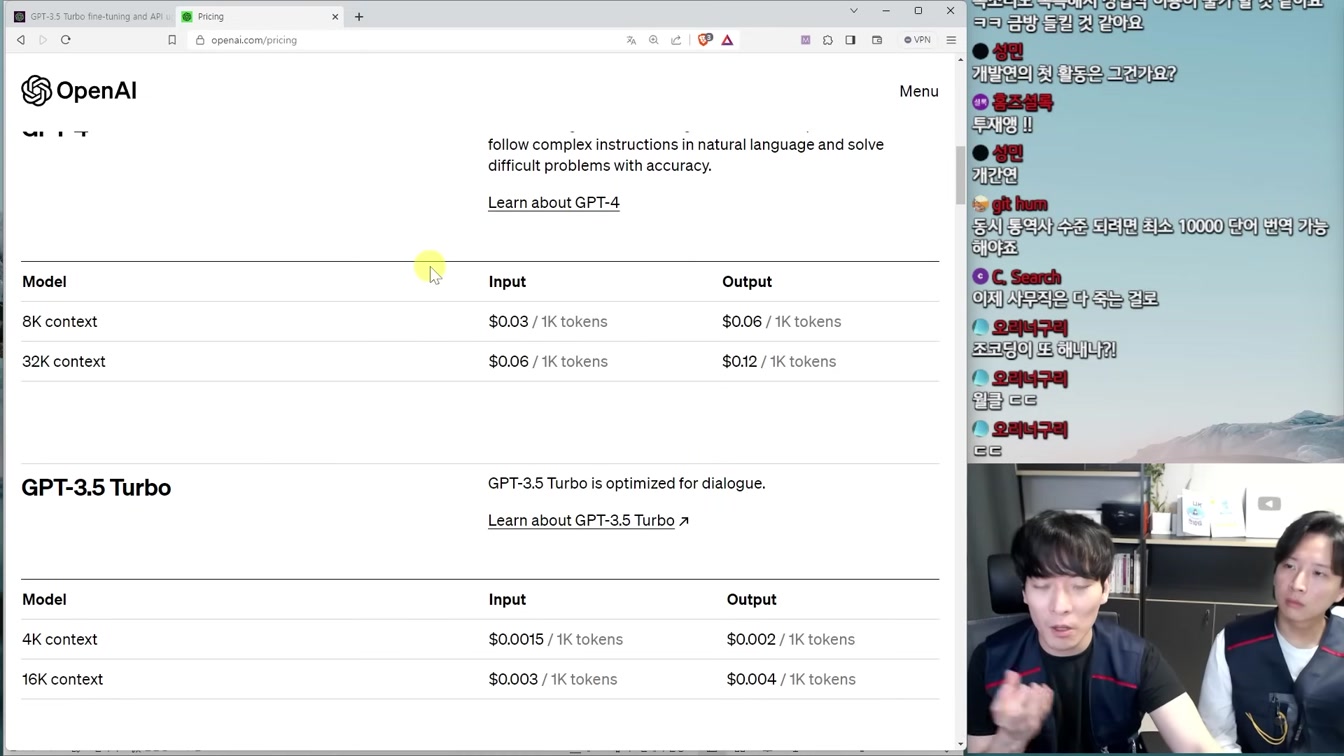Open the tab search dropdown arrow
Image resolution: width=1344 pixels, height=756 pixels.
(853, 11)
